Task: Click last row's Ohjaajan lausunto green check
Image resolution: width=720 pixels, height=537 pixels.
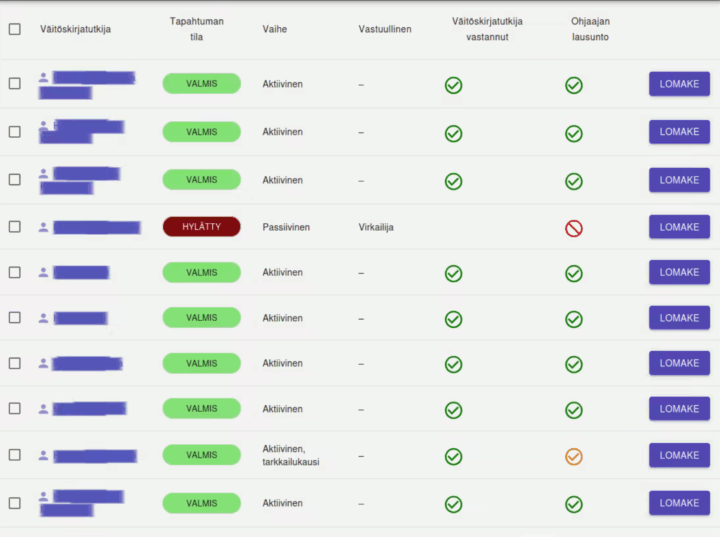Action: [573, 504]
